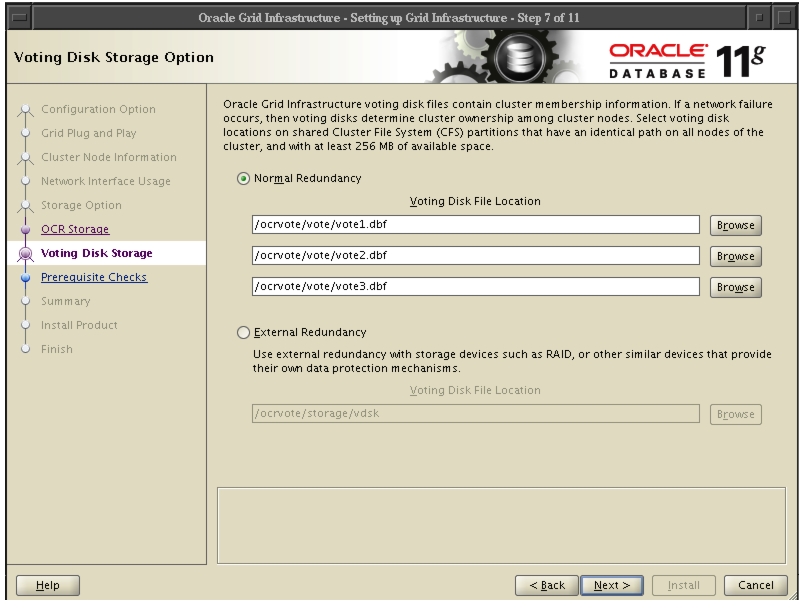Browse for the vote2.dbf file location
802x613 pixels.
pos(736,256)
